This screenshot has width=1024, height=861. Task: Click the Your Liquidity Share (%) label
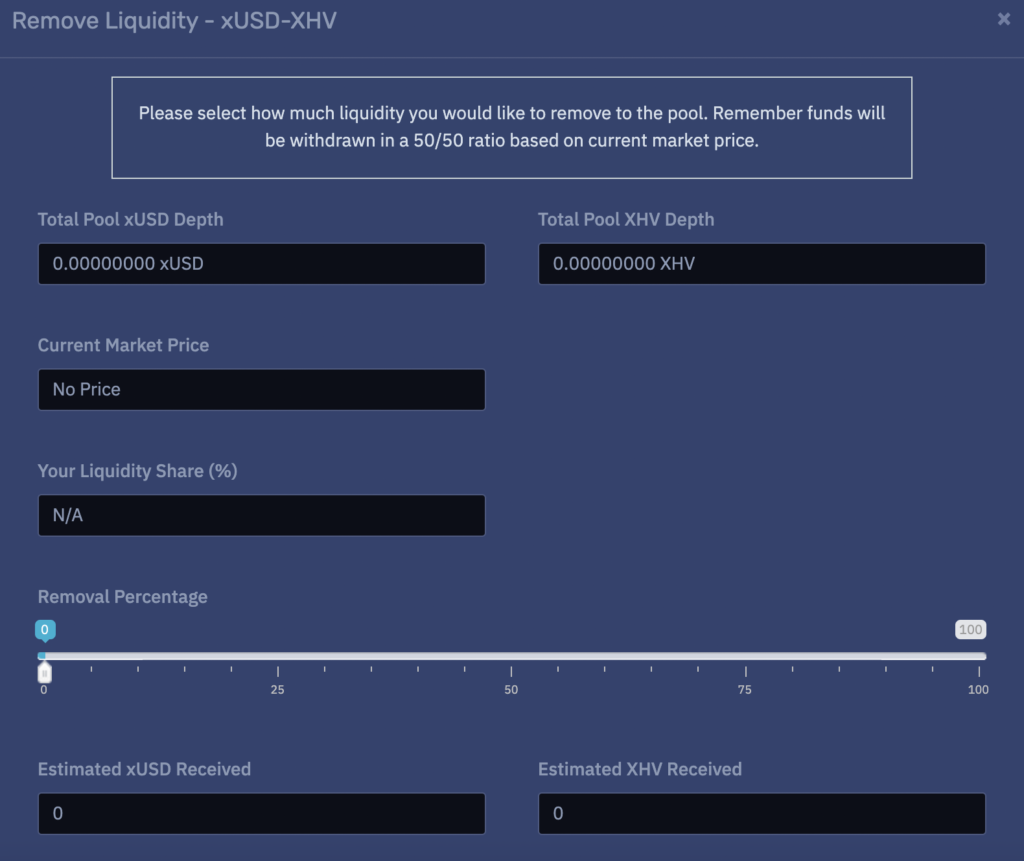coord(138,471)
